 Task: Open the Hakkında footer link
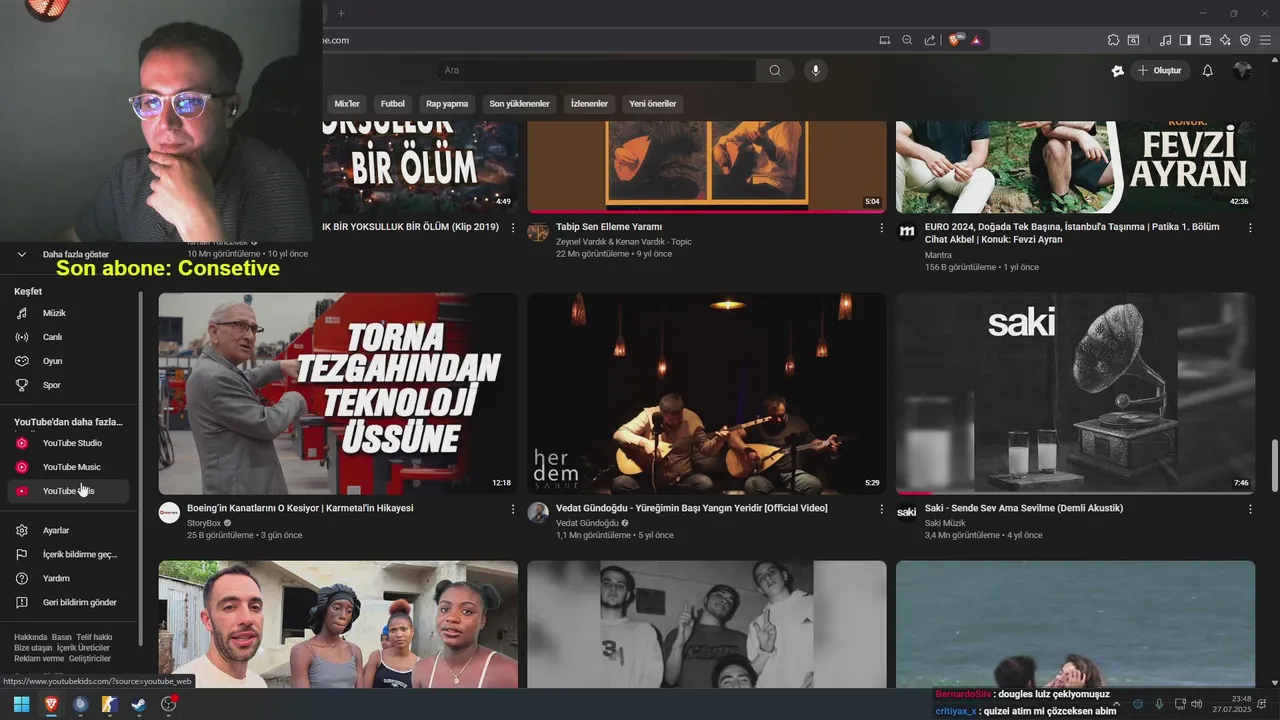pyautogui.click(x=30, y=637)
